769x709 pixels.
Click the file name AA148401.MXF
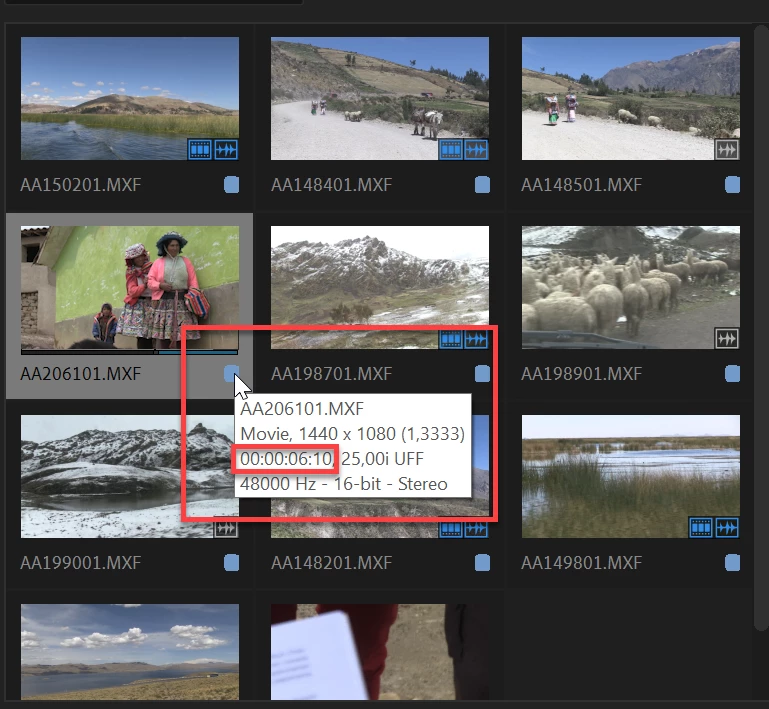(332, 185)
